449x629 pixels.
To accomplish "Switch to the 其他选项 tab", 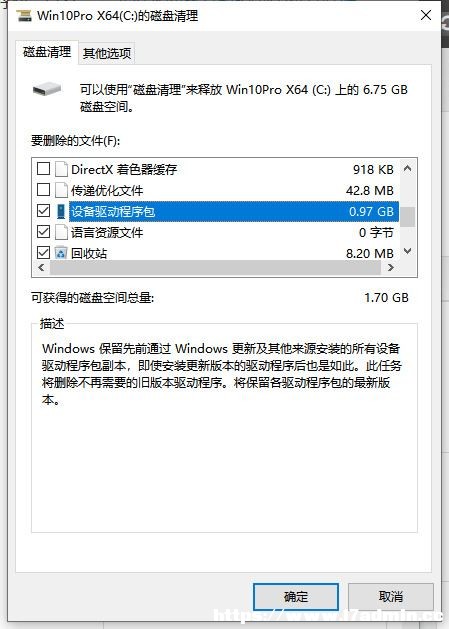I will [x=107, y=53].
